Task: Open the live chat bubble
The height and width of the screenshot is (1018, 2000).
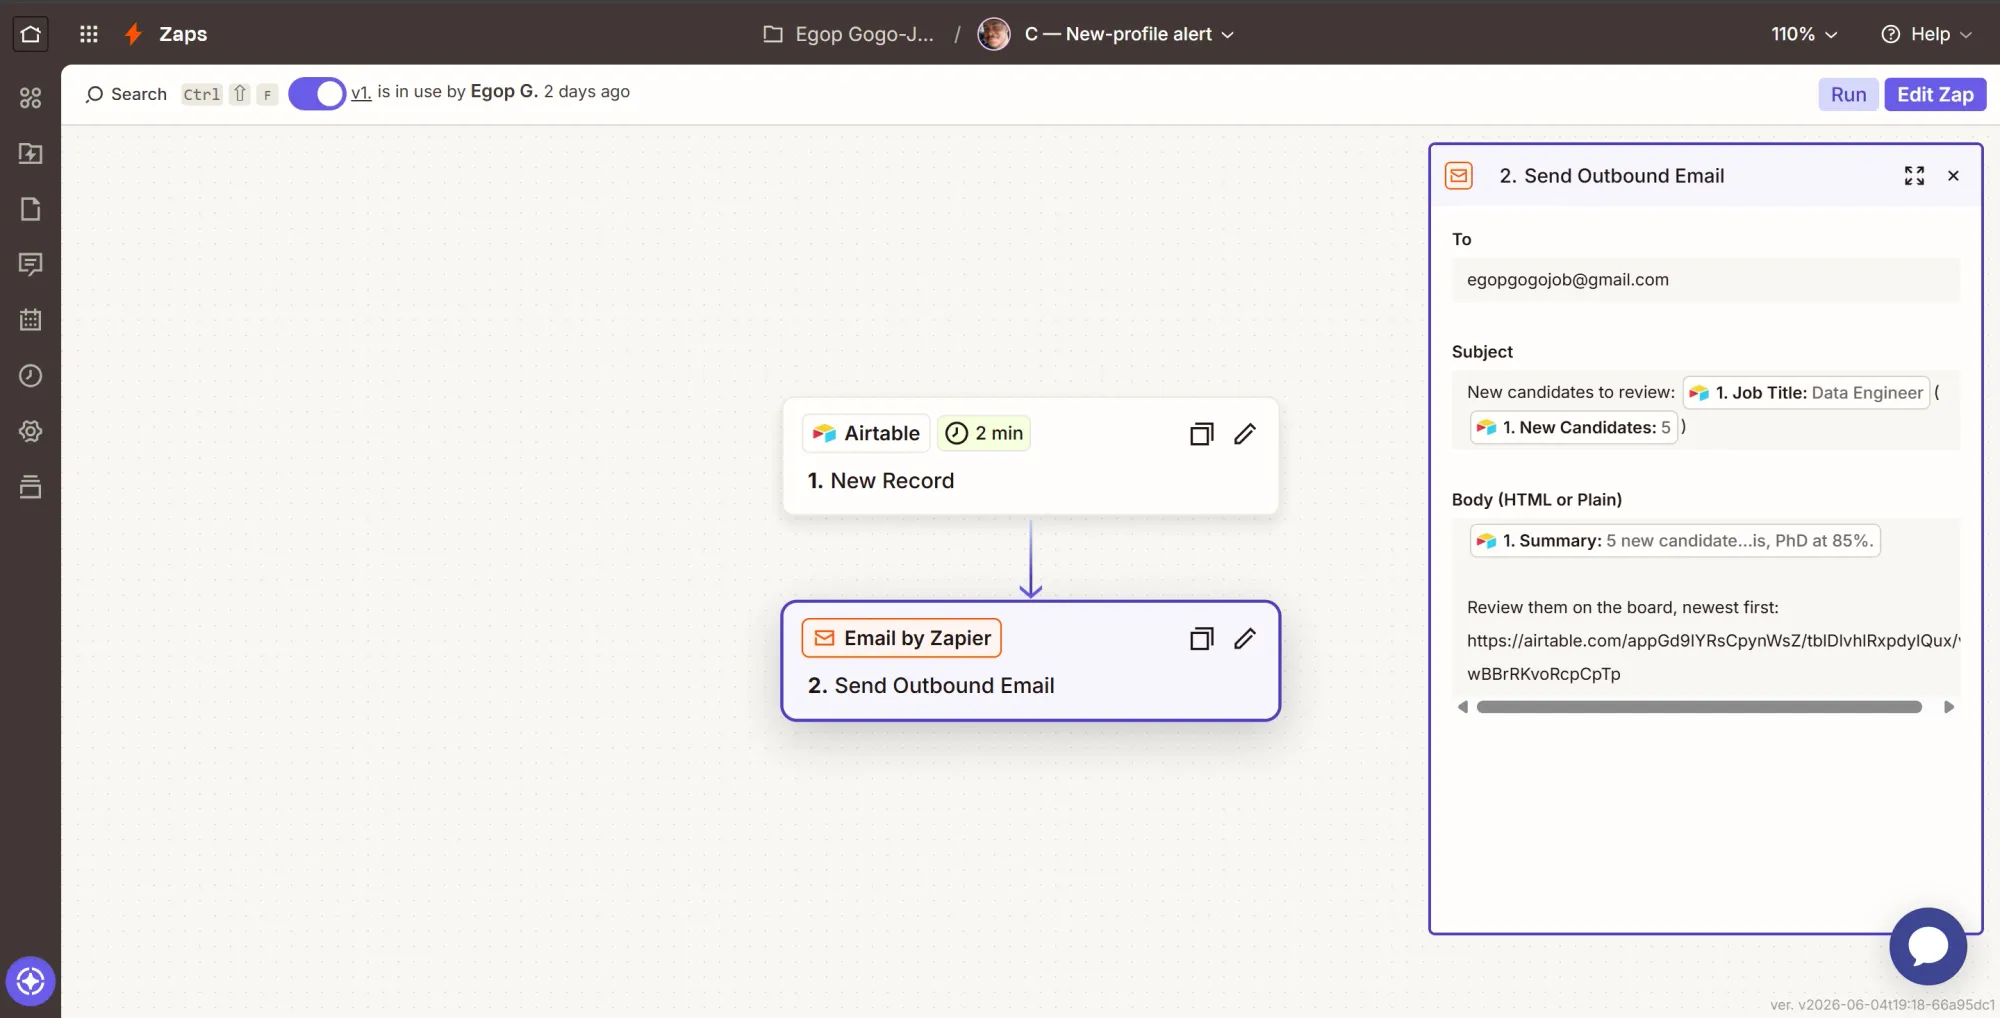Action: click(x=1928, y=946)
